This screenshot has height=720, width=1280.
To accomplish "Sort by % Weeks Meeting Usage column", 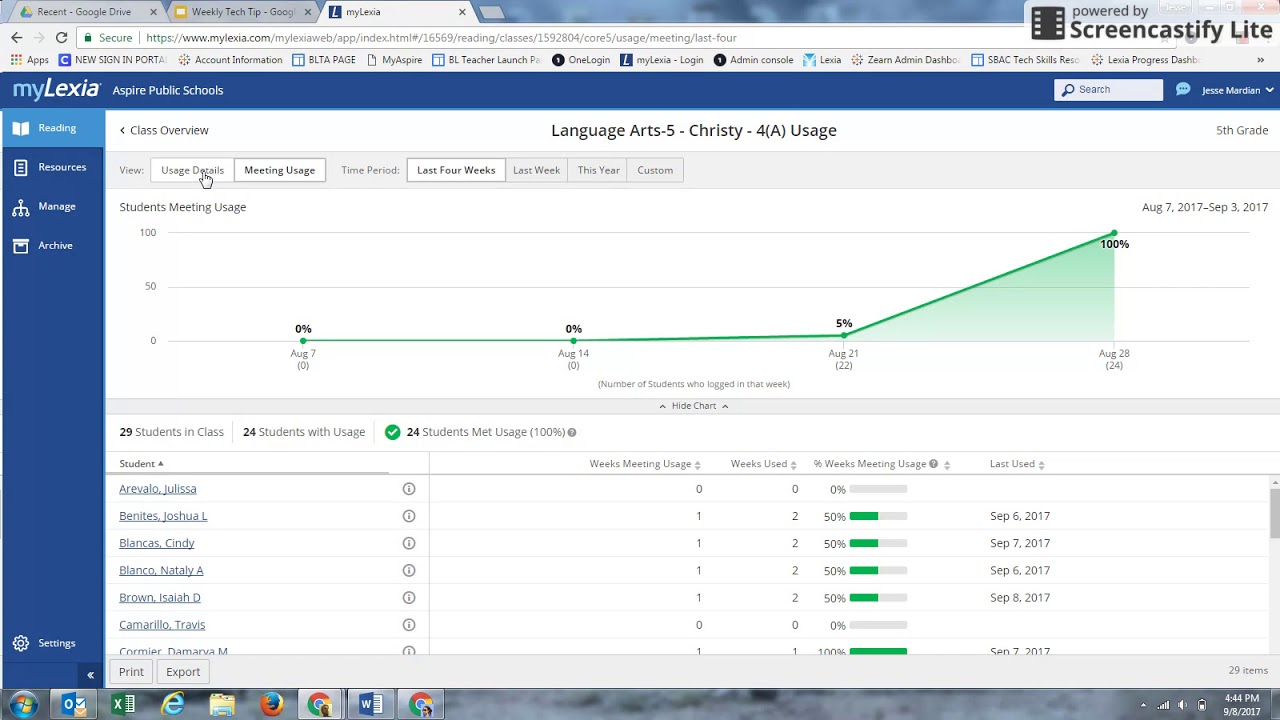I will (881, 464).
